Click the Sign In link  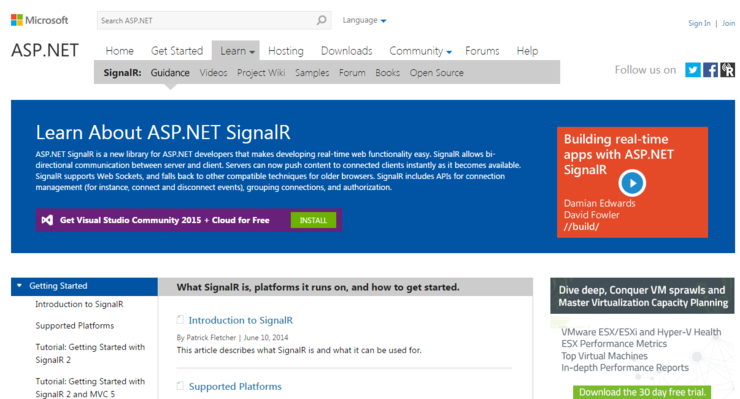point(699,23)
